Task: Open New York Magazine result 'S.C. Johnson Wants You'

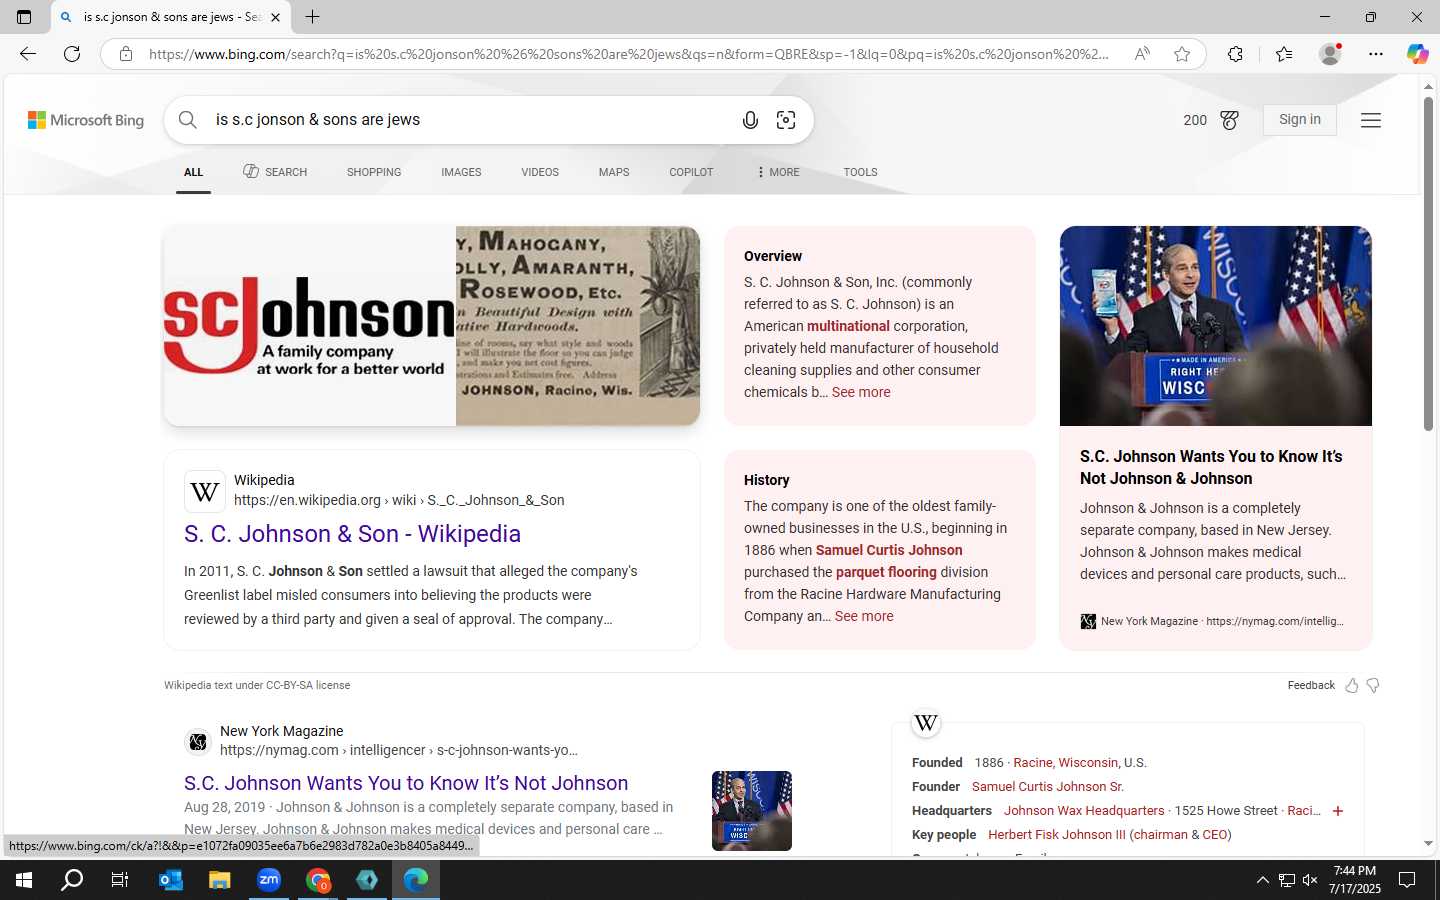Action: pos(406,783)
